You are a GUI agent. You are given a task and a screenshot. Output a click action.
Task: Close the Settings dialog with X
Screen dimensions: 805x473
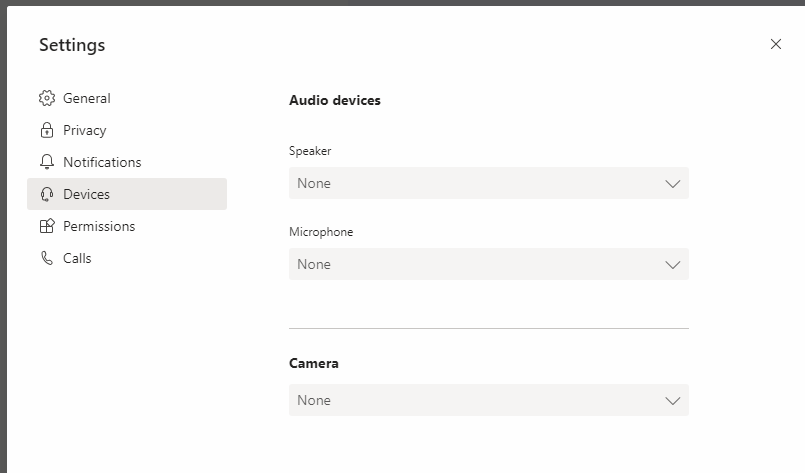[776, 44]
